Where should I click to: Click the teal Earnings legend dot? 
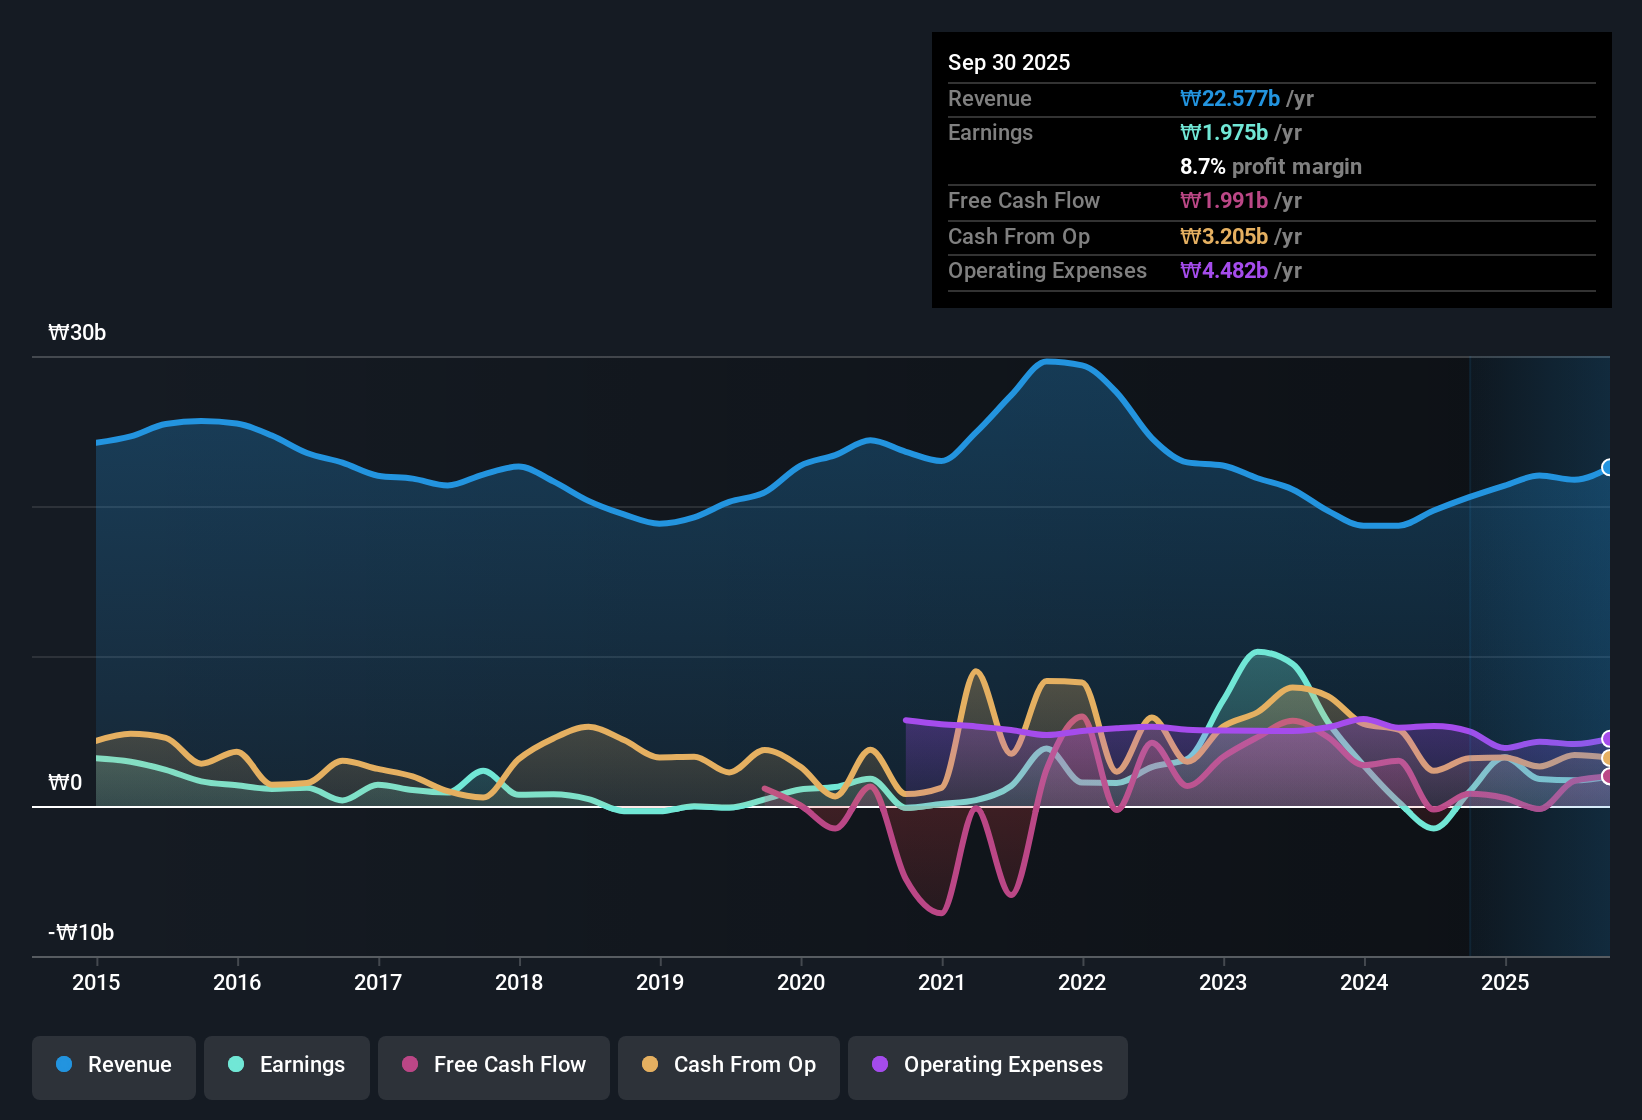[x=236, y=1065]
